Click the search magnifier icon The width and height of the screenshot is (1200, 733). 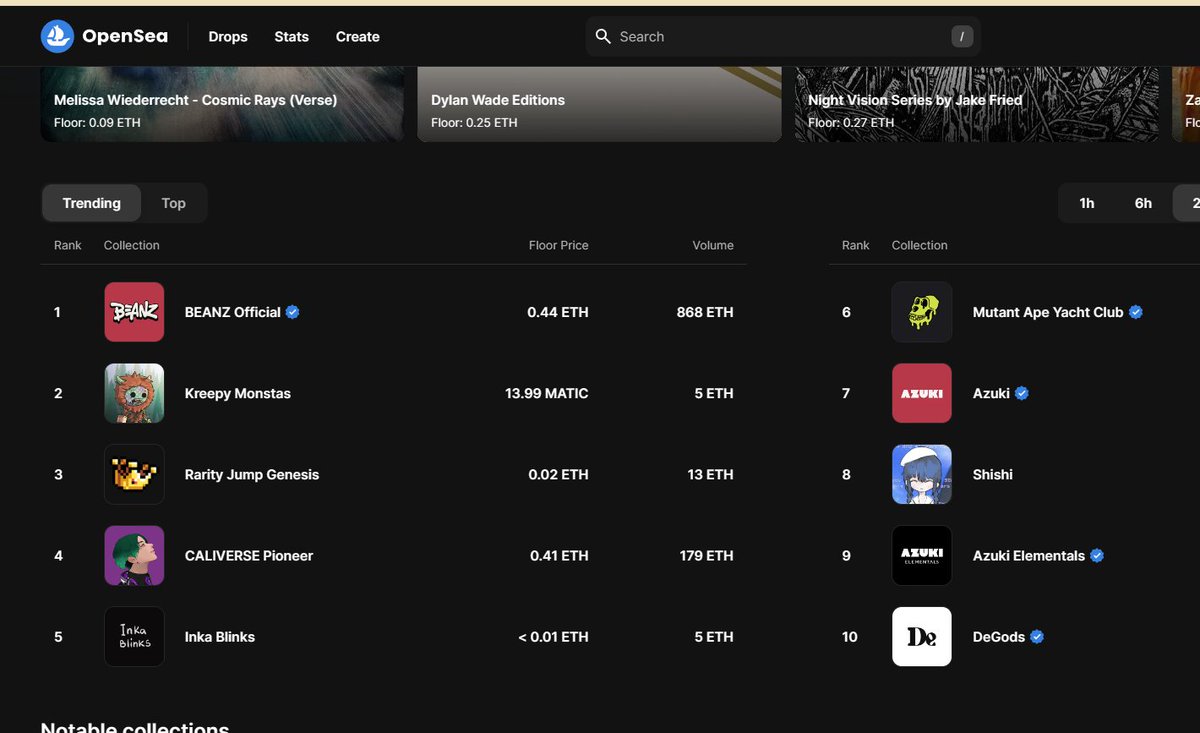coord(603,36)
